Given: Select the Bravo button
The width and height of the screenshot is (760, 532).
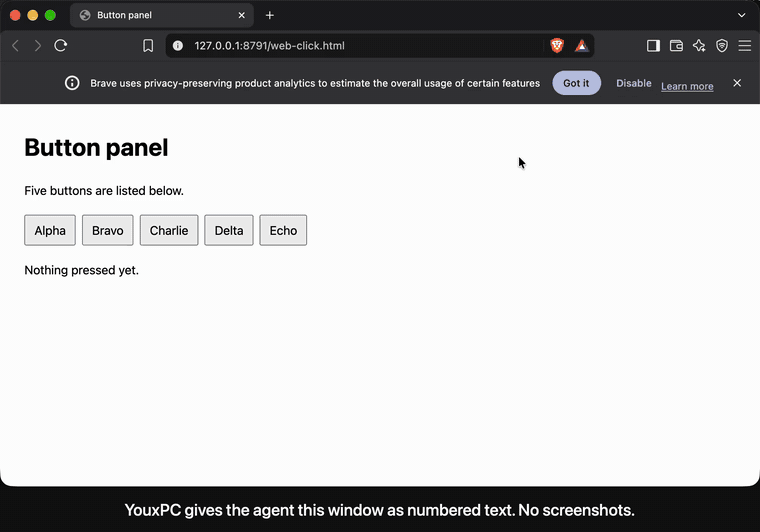Looking at the screenshot, I should coord(108,230).
